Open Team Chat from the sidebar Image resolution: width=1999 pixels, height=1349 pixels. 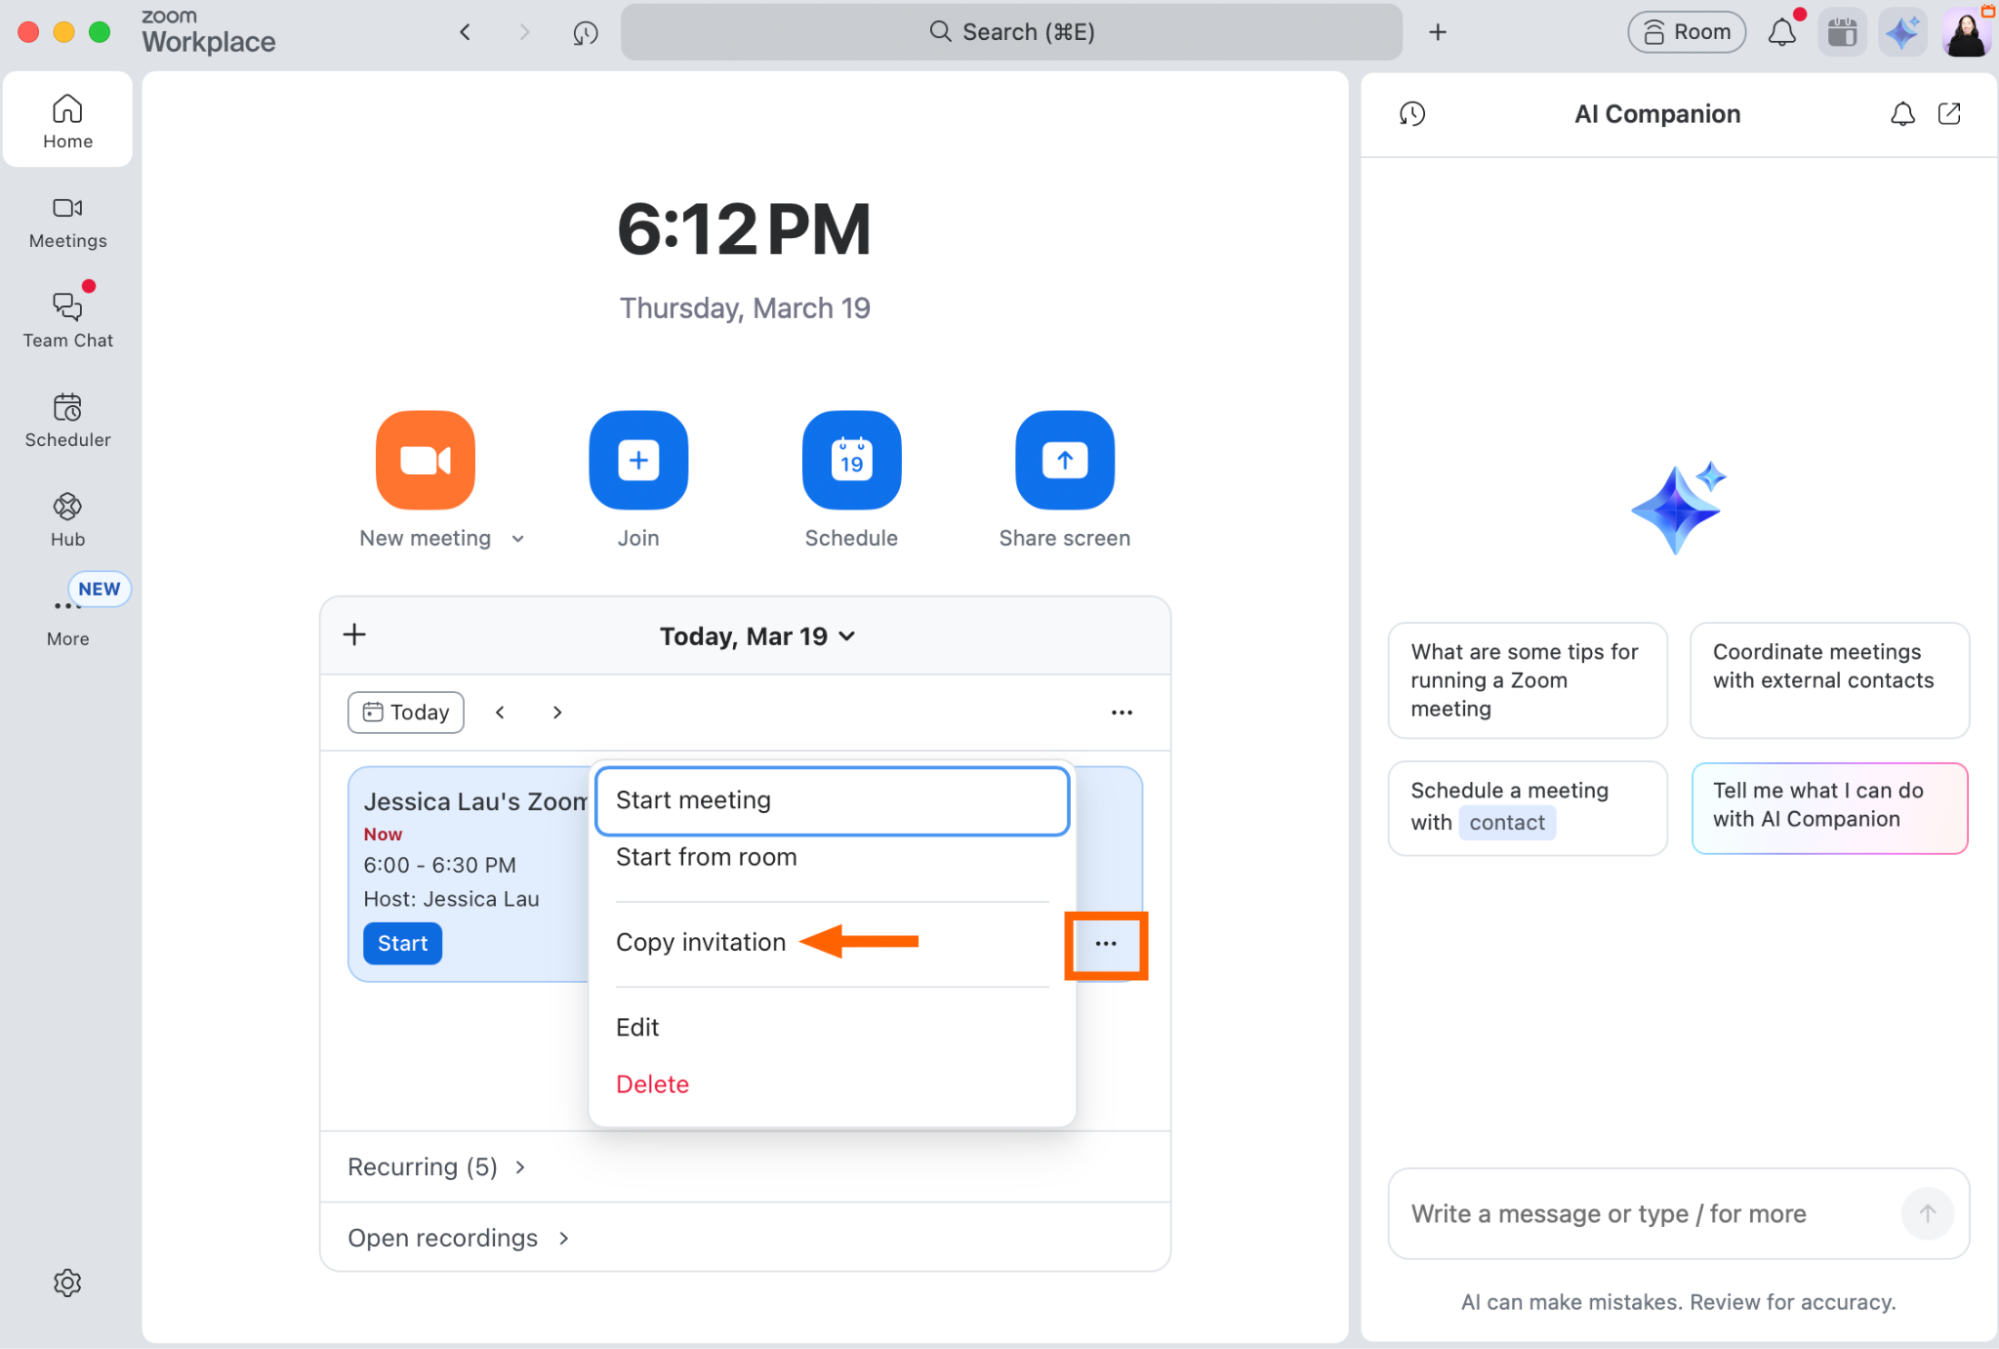pos(67,318)
